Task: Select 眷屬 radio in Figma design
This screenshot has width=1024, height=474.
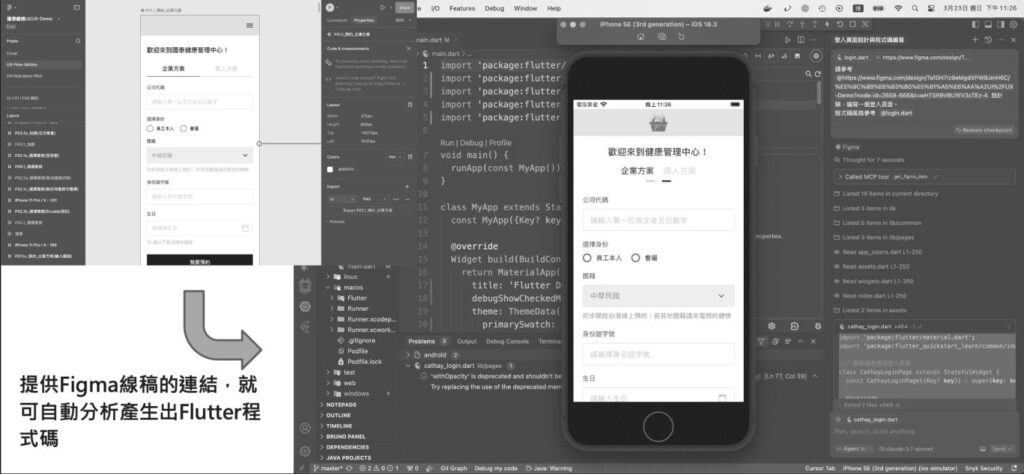Action: click(184, 129)
